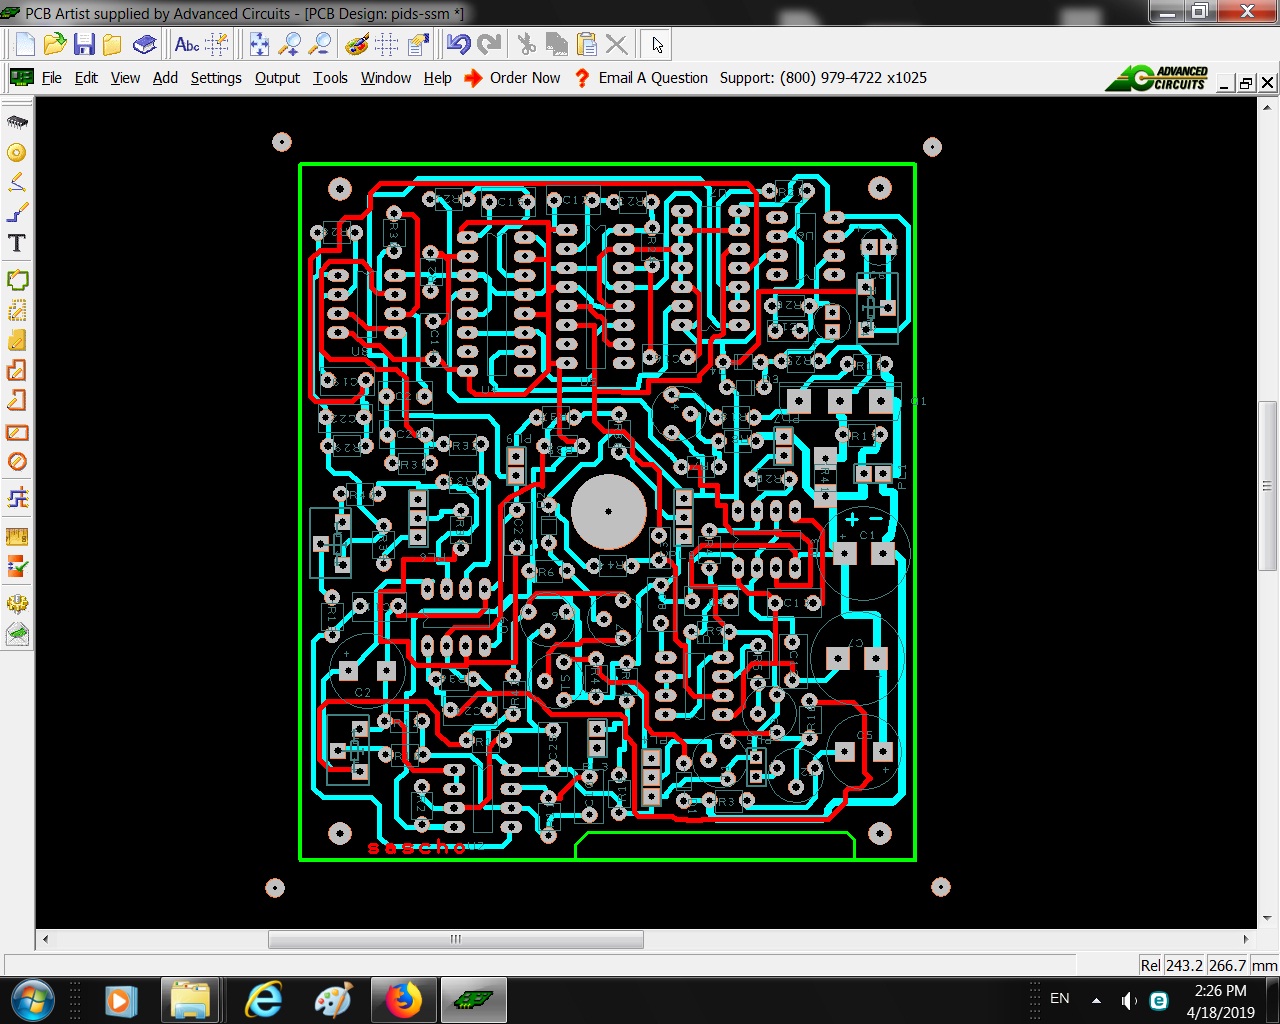Open the color palette settings icon
This screenshot has height=1024, width=1280.
tap(356, 44)
